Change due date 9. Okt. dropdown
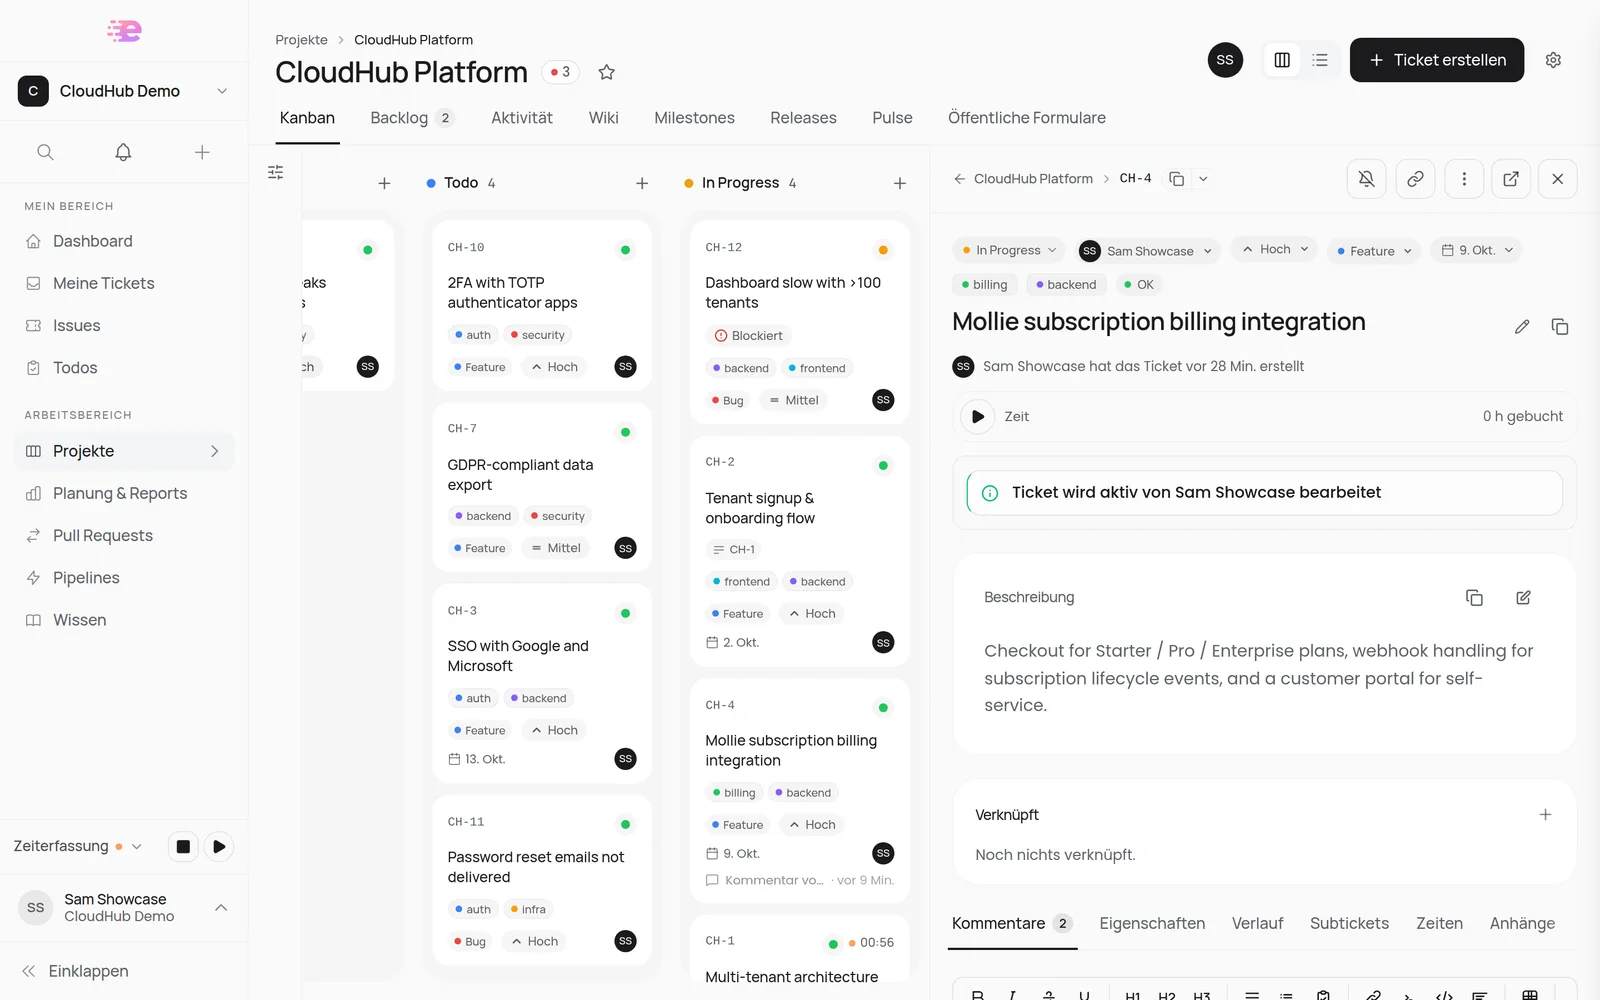The height and width of the screenshot is (1000, 1600). tap(1477, 250)
